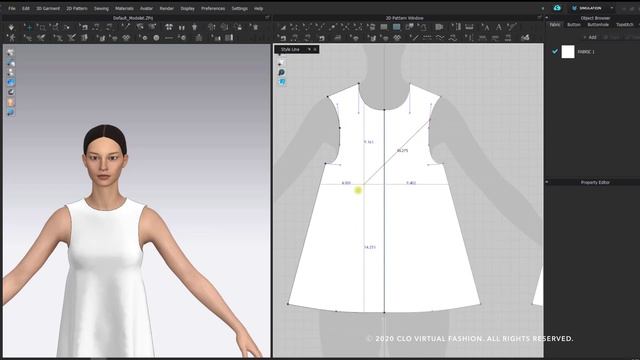Switch to the Fabric tab in Object Browser

555,24
